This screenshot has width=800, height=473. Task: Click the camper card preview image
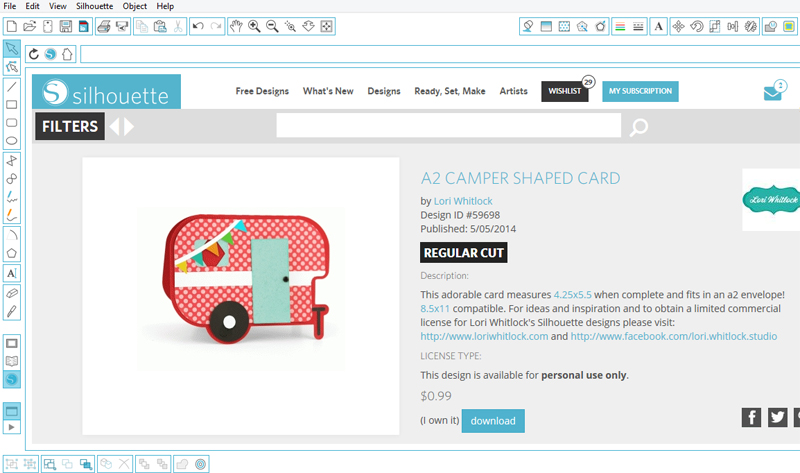[x=241, y=290]
